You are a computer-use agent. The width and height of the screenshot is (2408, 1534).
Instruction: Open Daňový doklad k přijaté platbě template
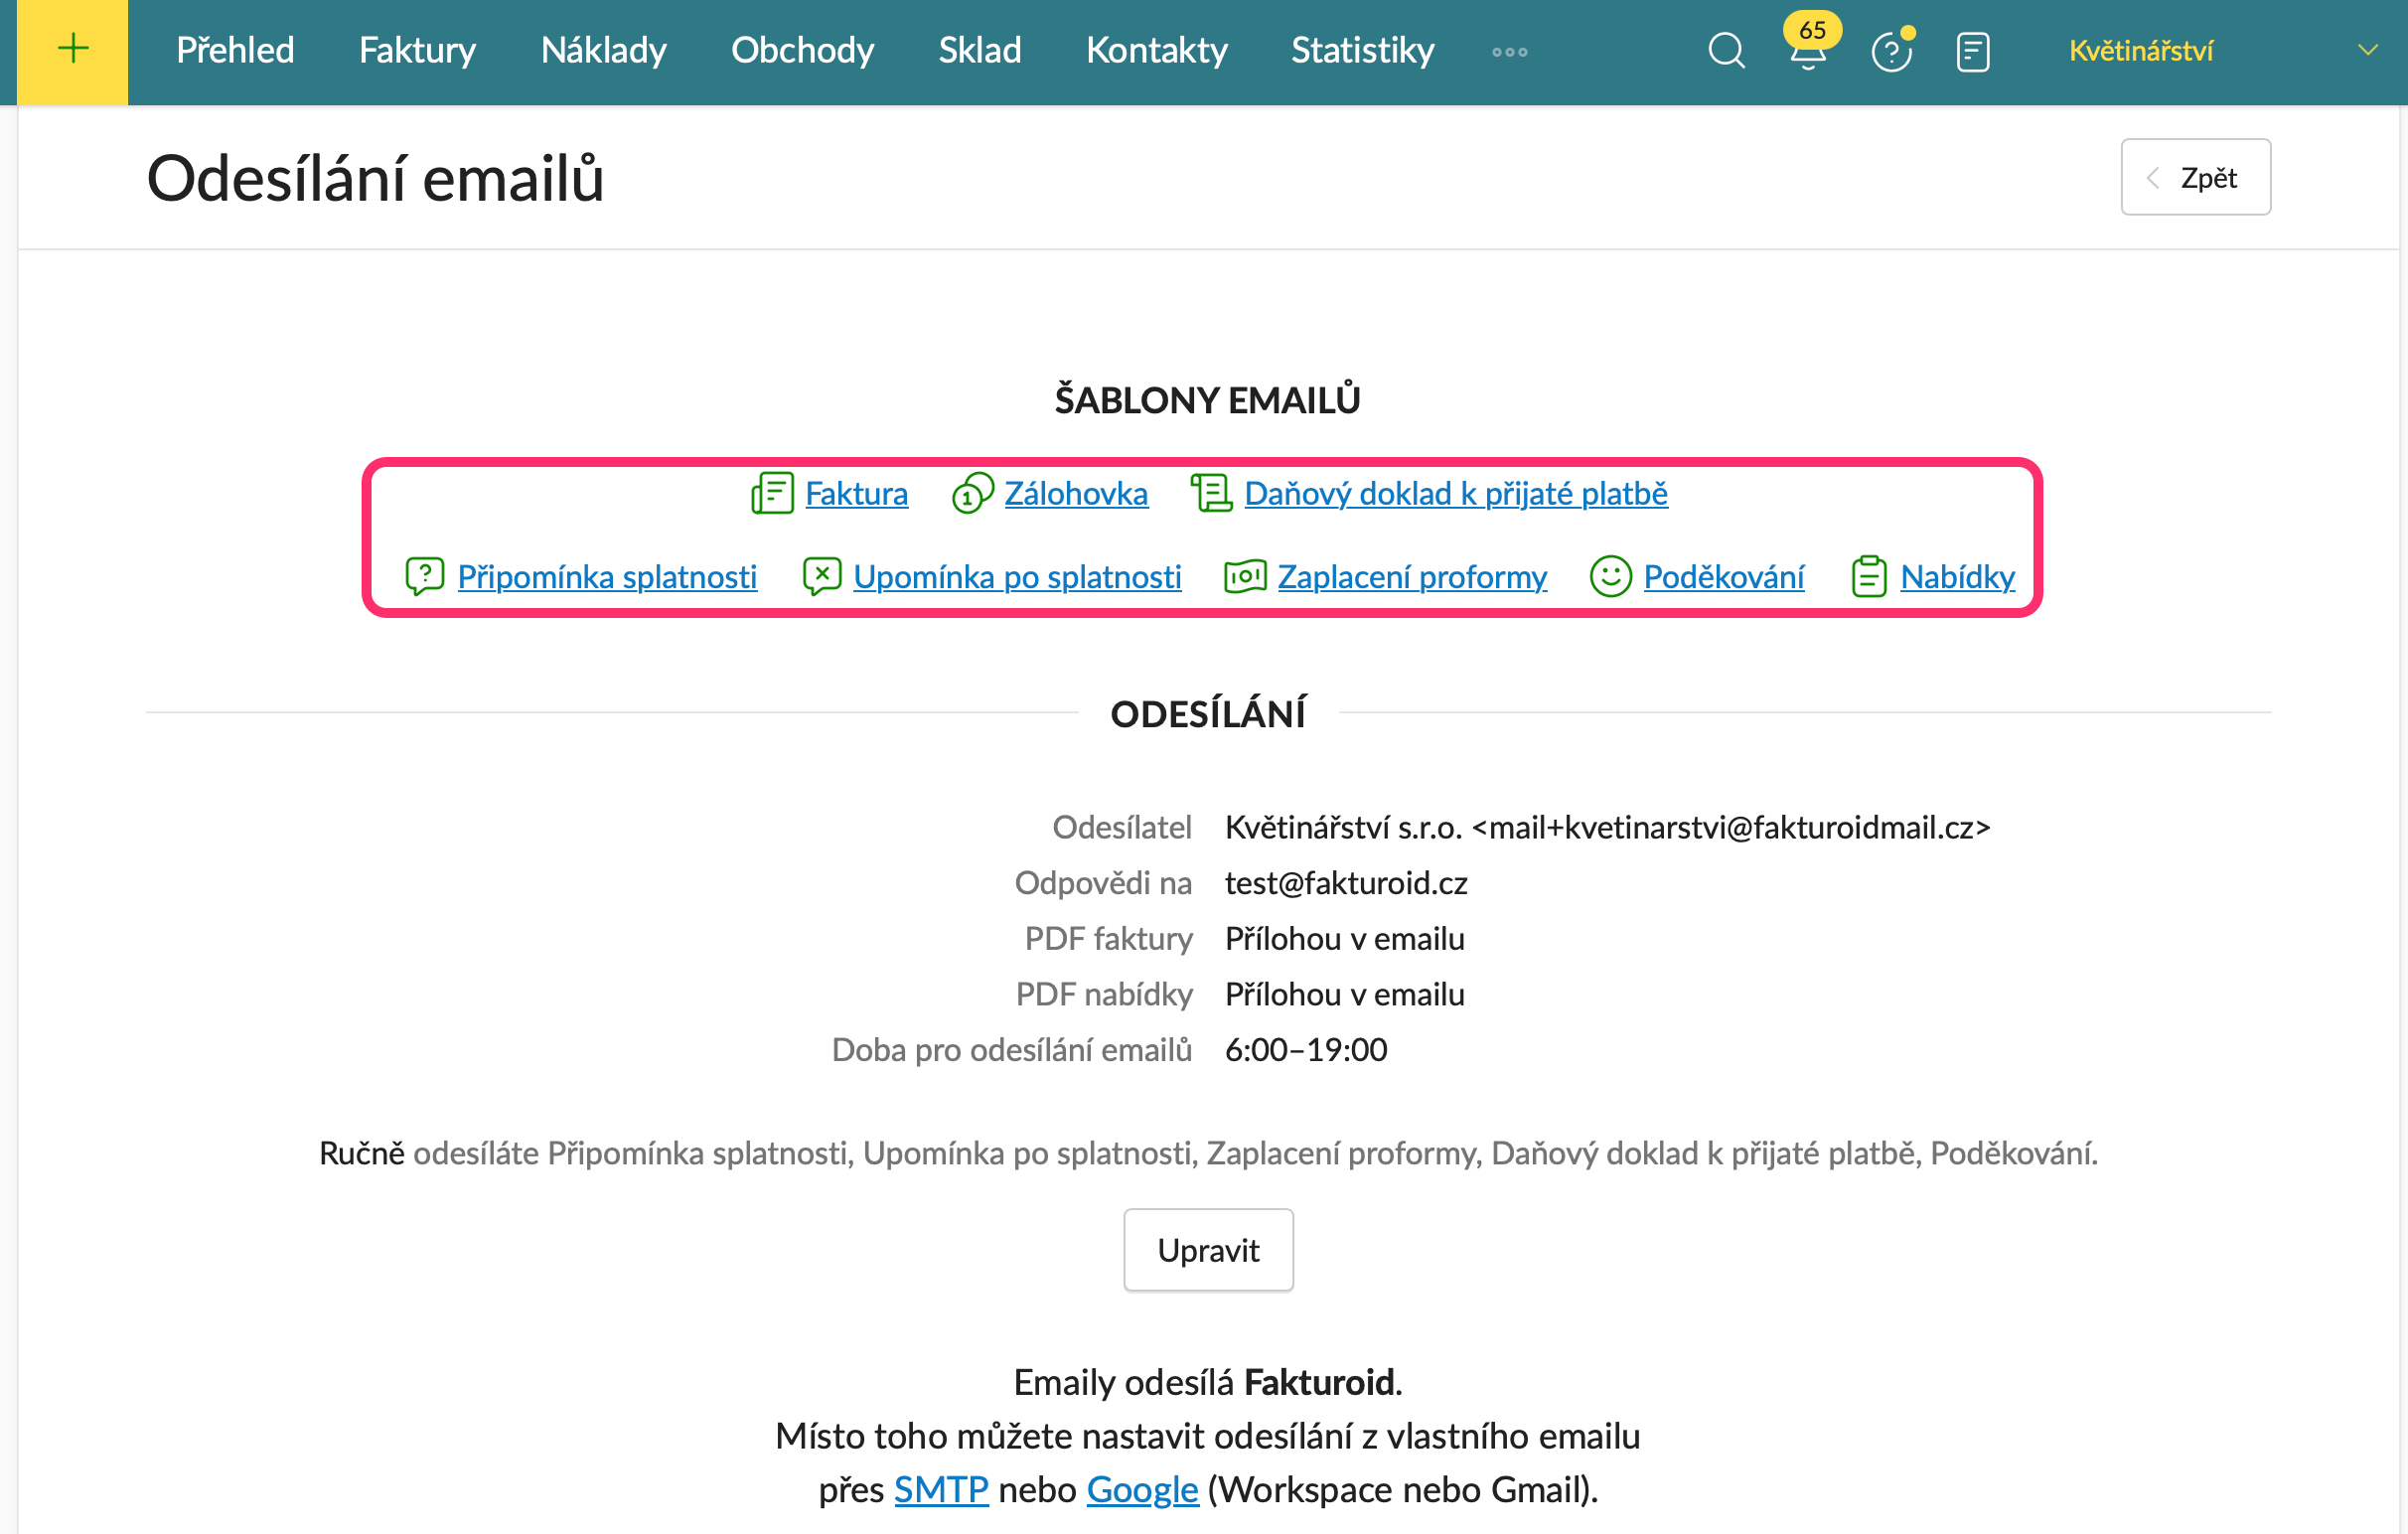(1455, 494)
